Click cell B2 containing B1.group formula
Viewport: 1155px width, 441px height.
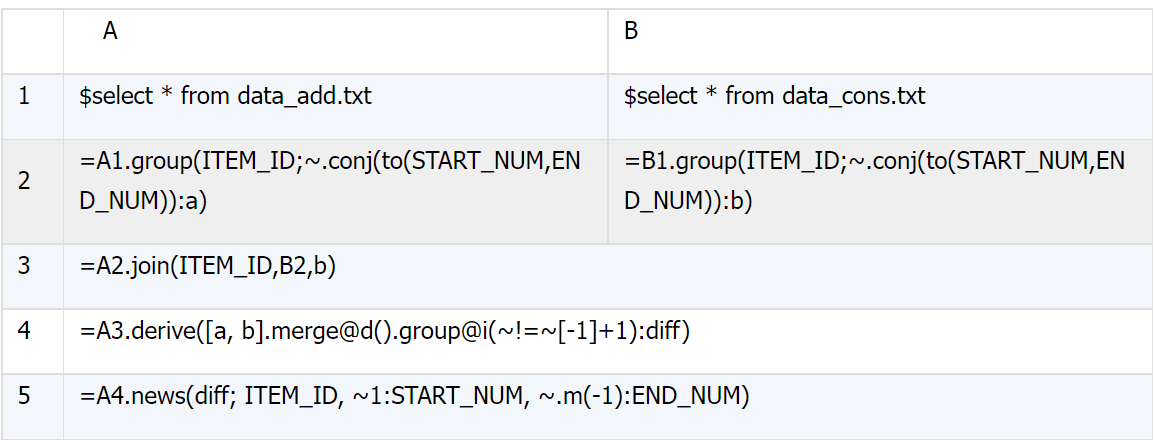(881, 191)
